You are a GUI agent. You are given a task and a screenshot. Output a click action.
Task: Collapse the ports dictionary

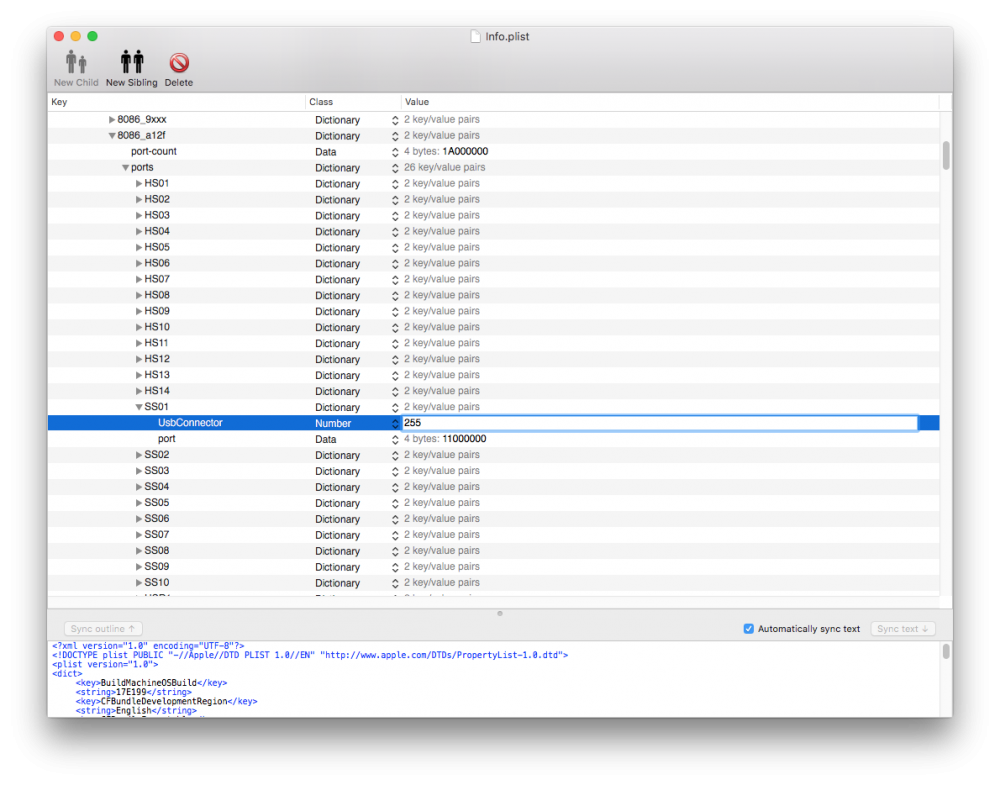(x=125, y=168)
